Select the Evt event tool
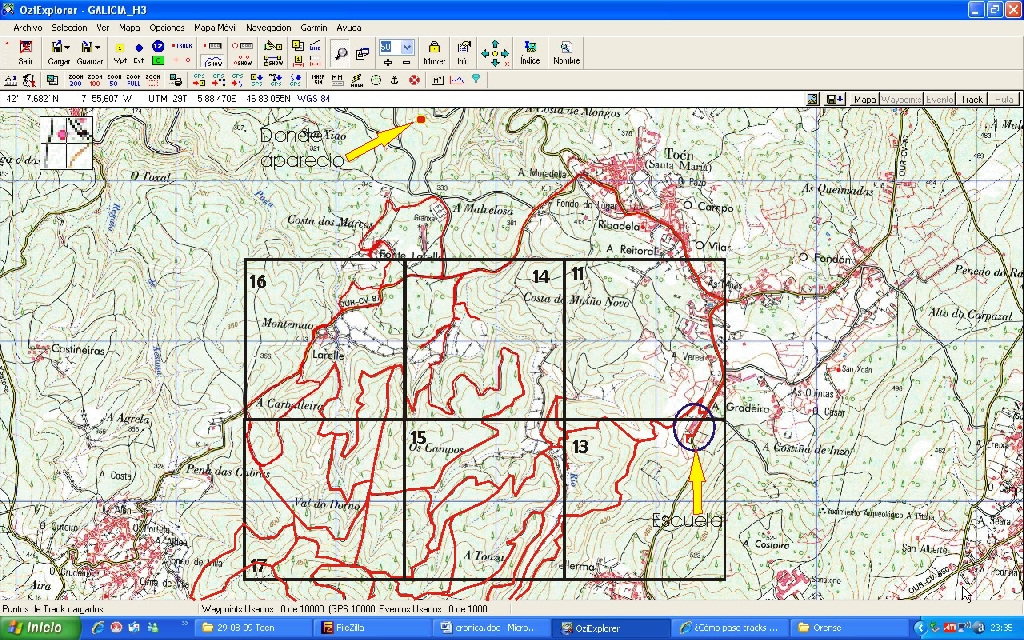 [x=138, y=52]
